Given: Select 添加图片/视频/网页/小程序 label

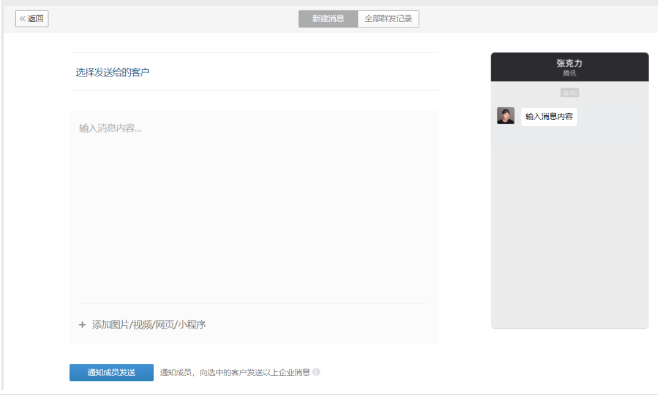Looking at the screenshot, I should (x=149, y=325).
